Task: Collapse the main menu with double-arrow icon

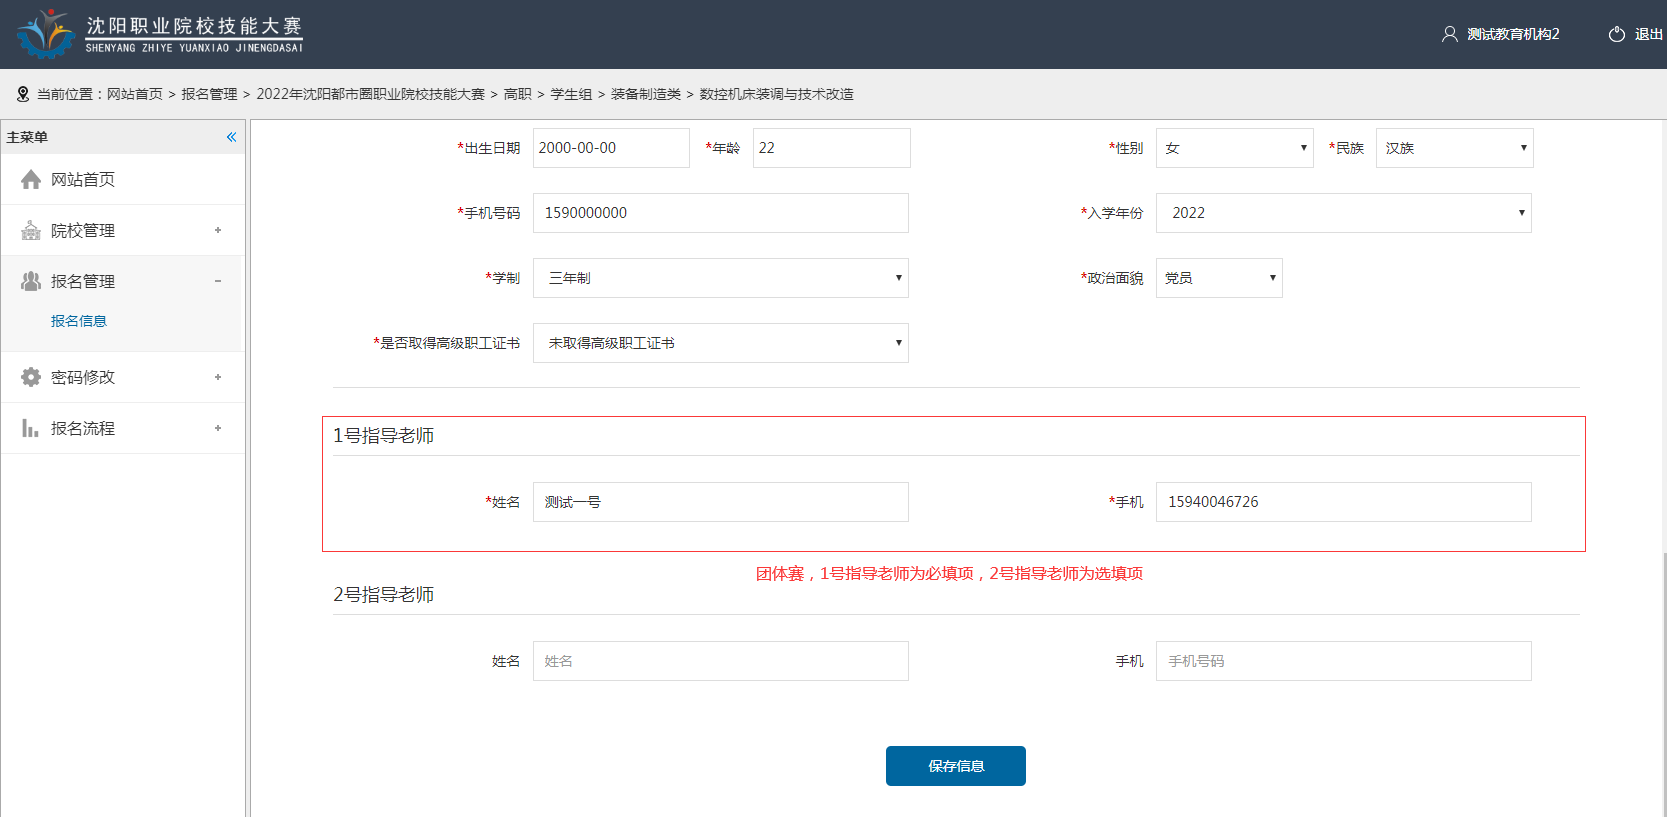Action: [231, 137]
